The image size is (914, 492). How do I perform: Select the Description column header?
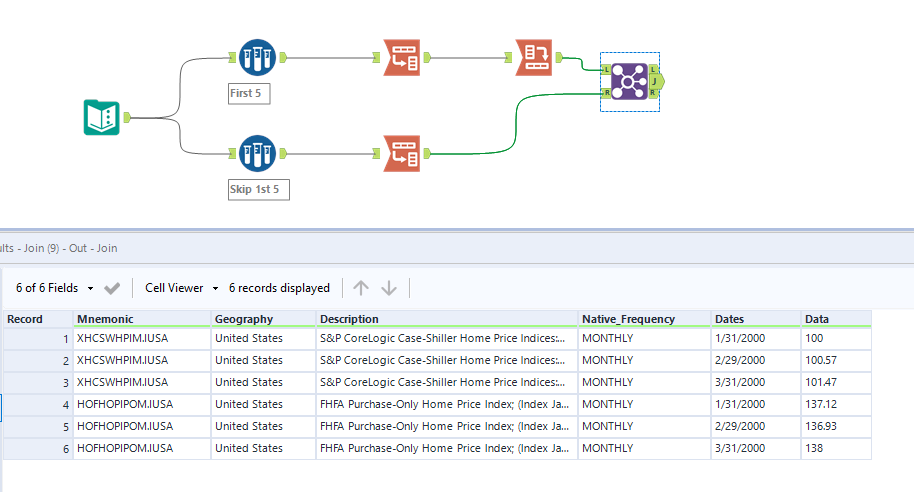[x=447, y=319]
